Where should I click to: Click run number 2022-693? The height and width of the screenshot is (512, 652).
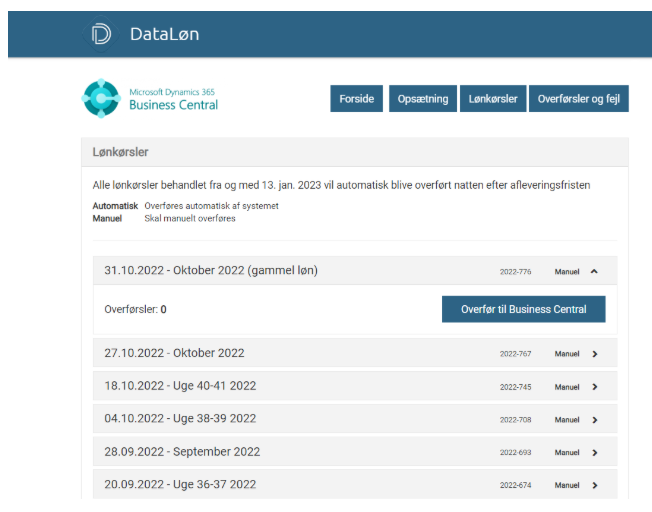tap(515, 453)
